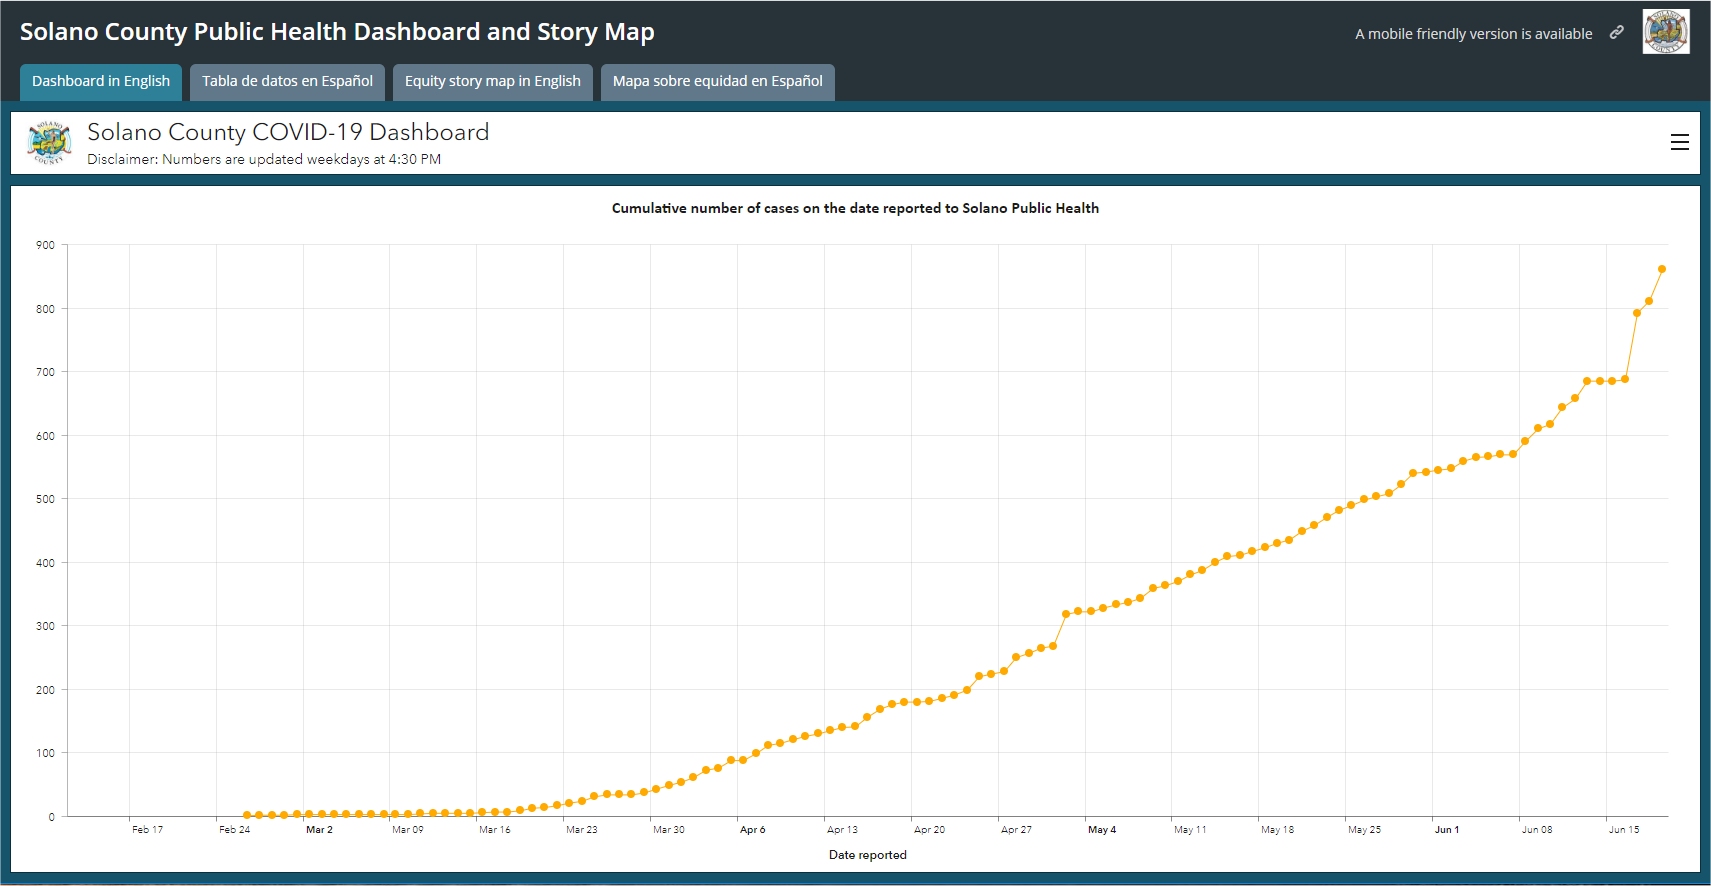This screenshot has height=886, width=1711.
Task: Click the chart title about cumulative cases
Action: (855, 208)
